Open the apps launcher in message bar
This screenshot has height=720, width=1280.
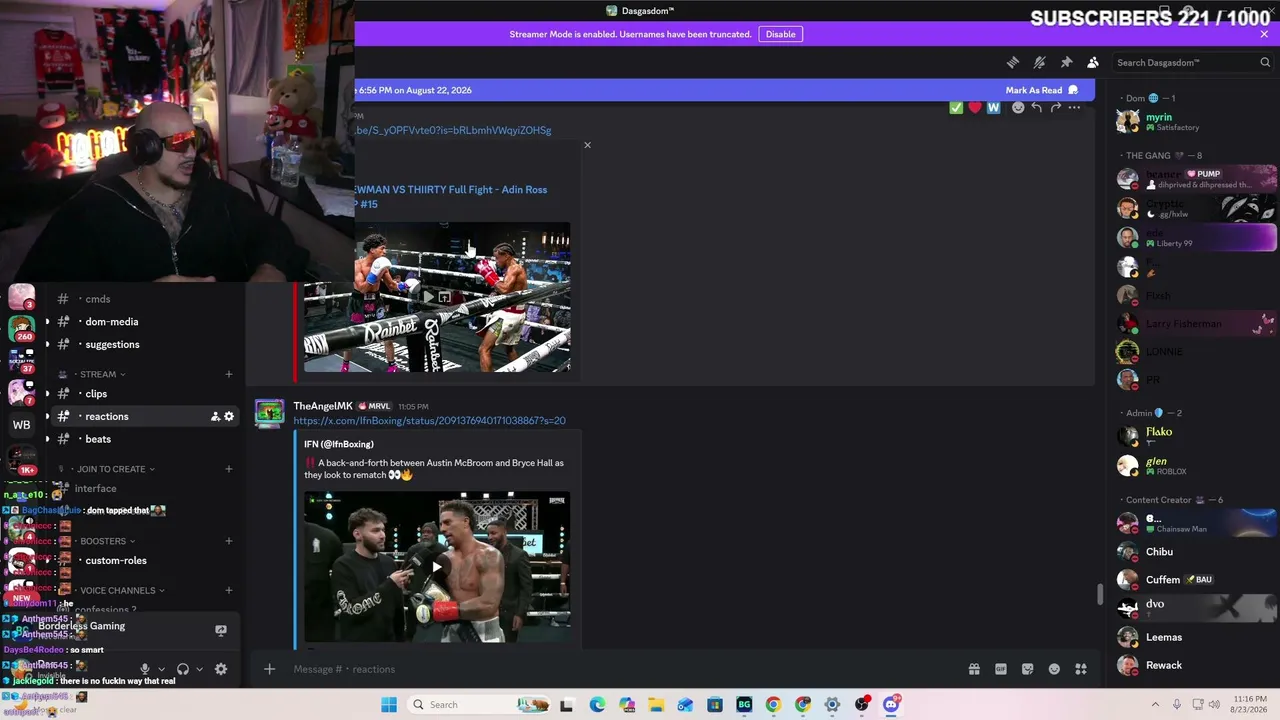1081,669
